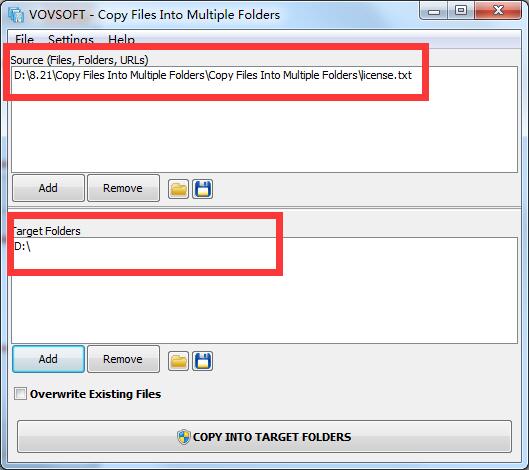This screenshot has height=470, width=529.
Task: Click Add button under Target Folders
Action: [48, 359]
